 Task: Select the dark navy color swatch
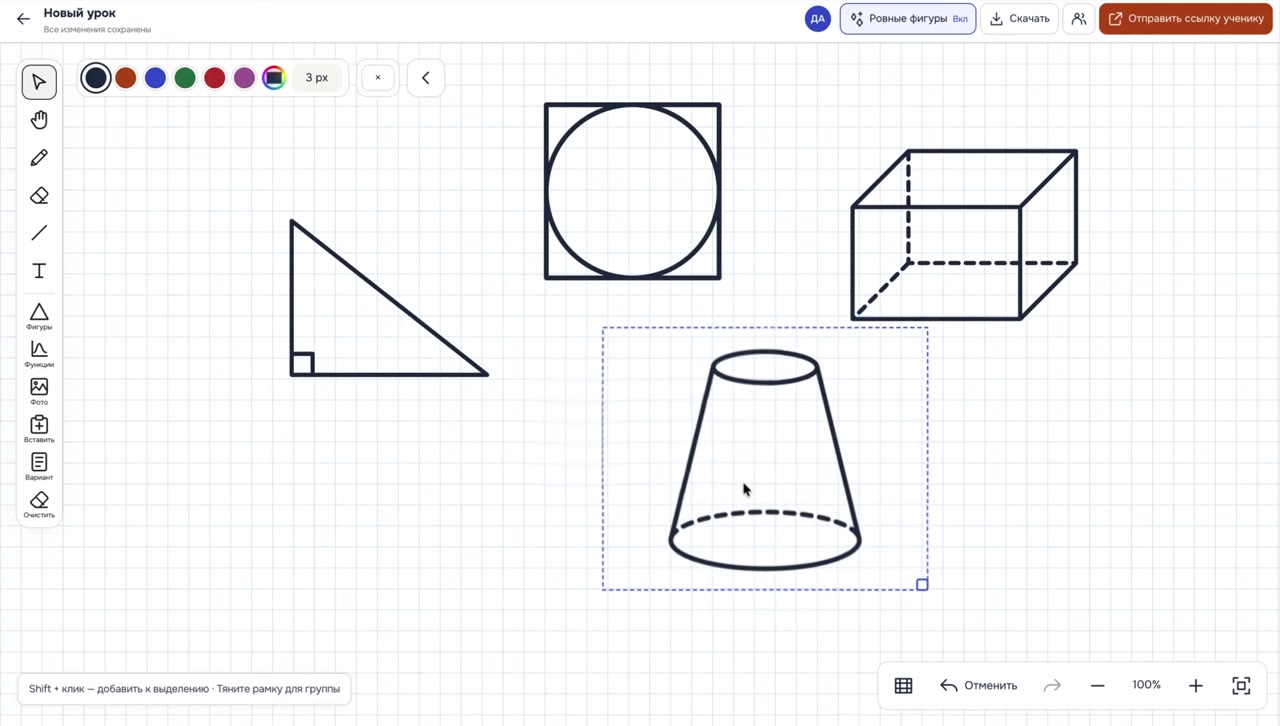click(x=96, y=78)
